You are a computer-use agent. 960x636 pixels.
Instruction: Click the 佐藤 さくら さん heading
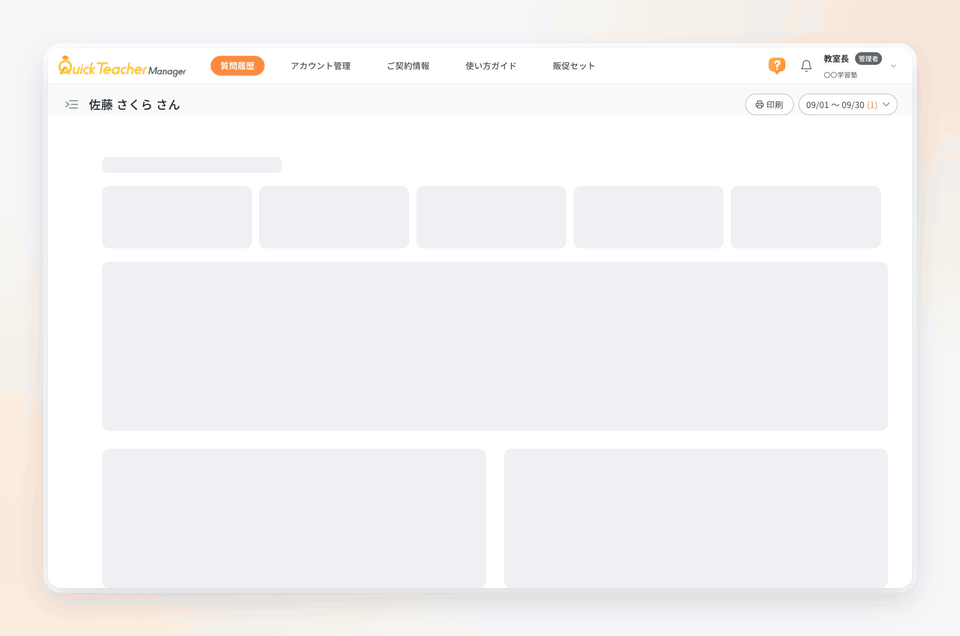[134, 105]
